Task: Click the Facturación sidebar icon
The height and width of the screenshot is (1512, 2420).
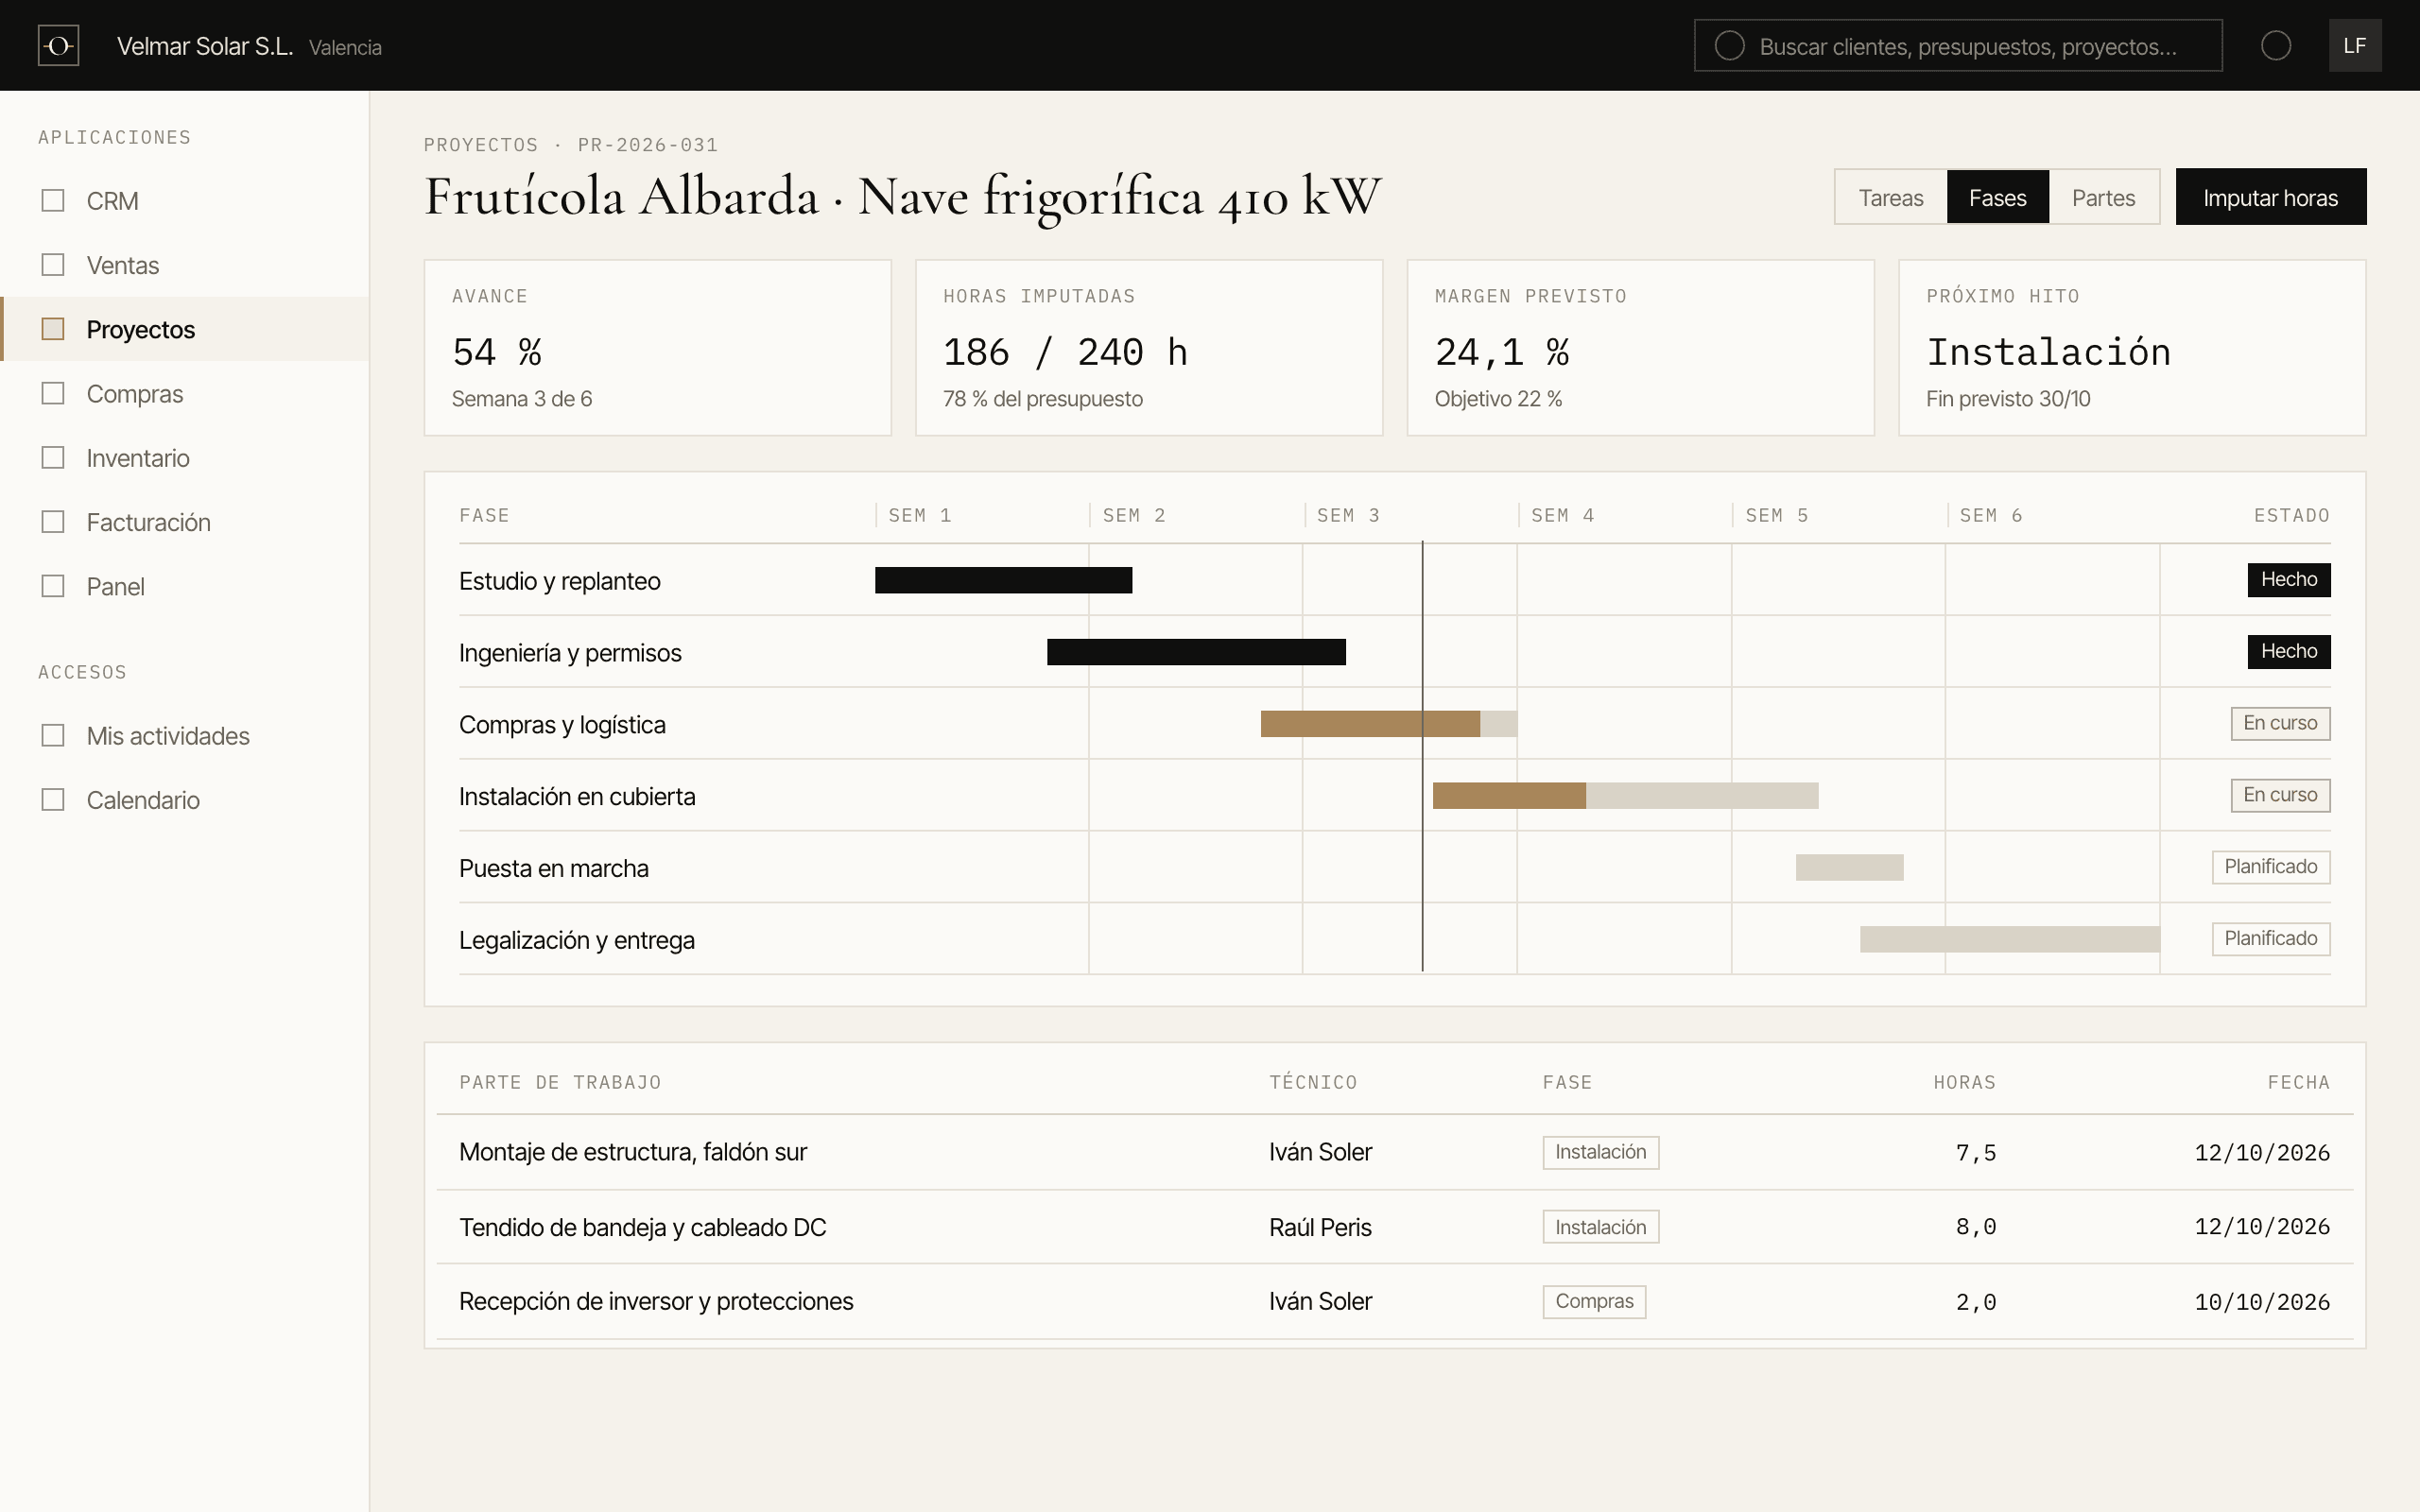Action: tap(53, 522)
